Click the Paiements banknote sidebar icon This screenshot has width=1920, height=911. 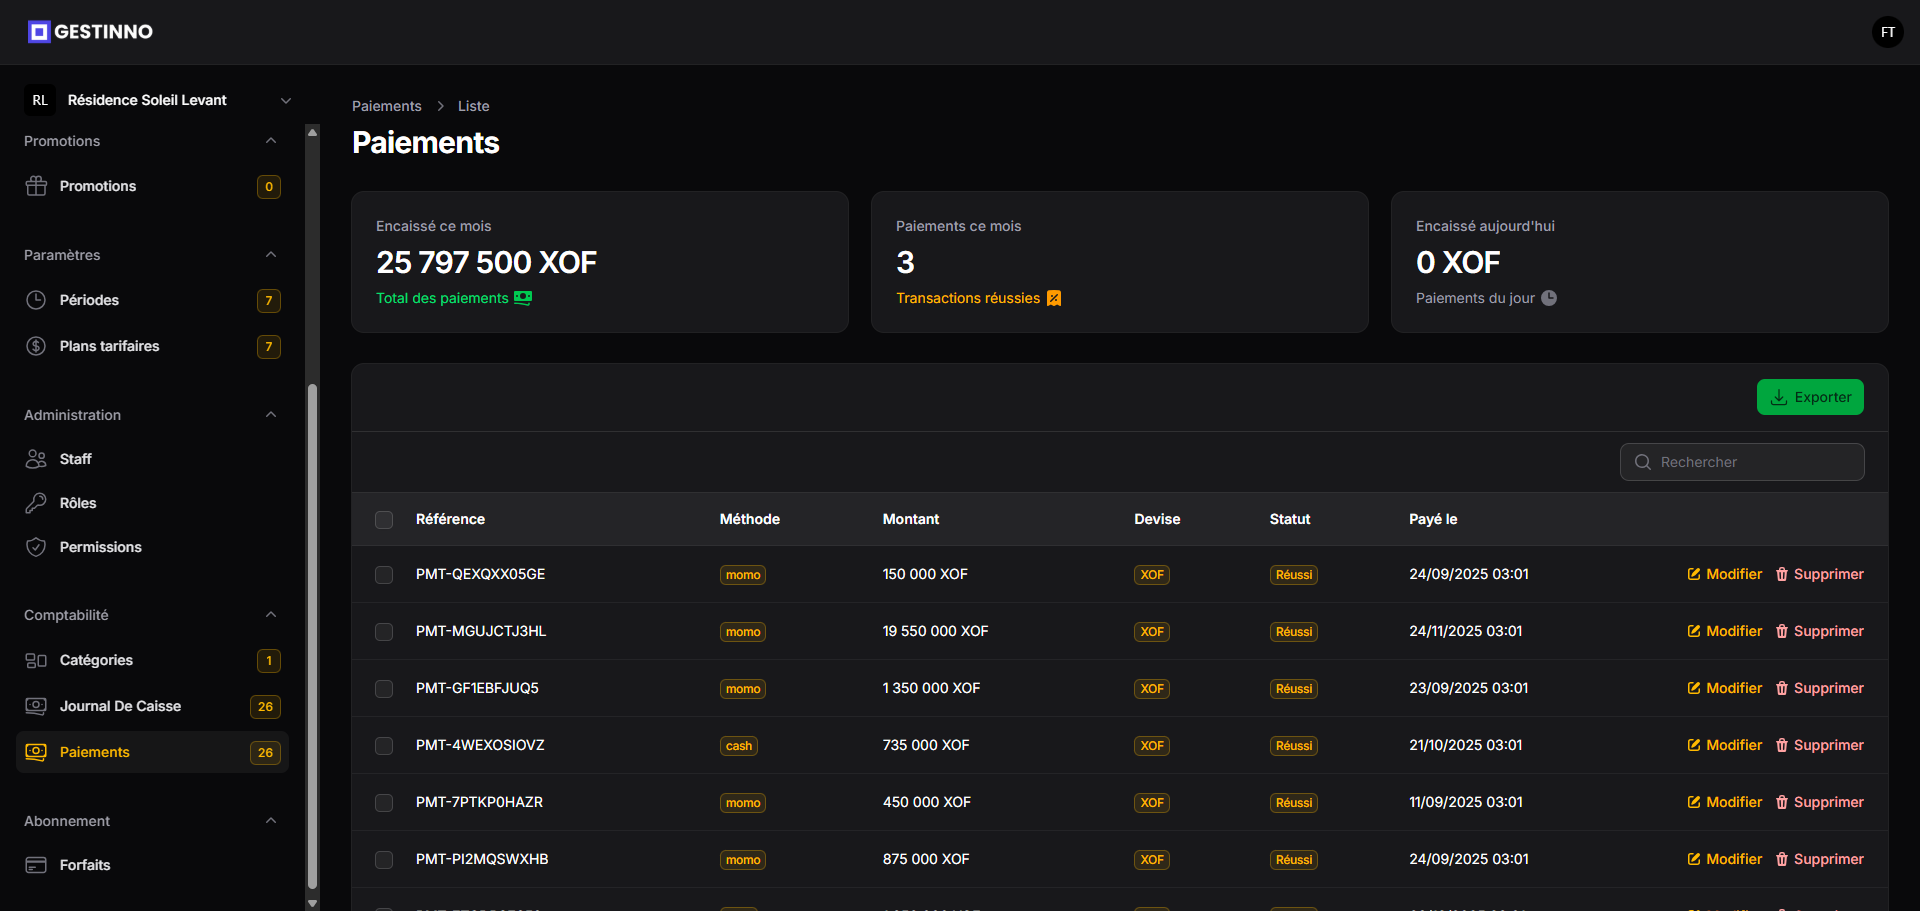[x=36, y=752]
